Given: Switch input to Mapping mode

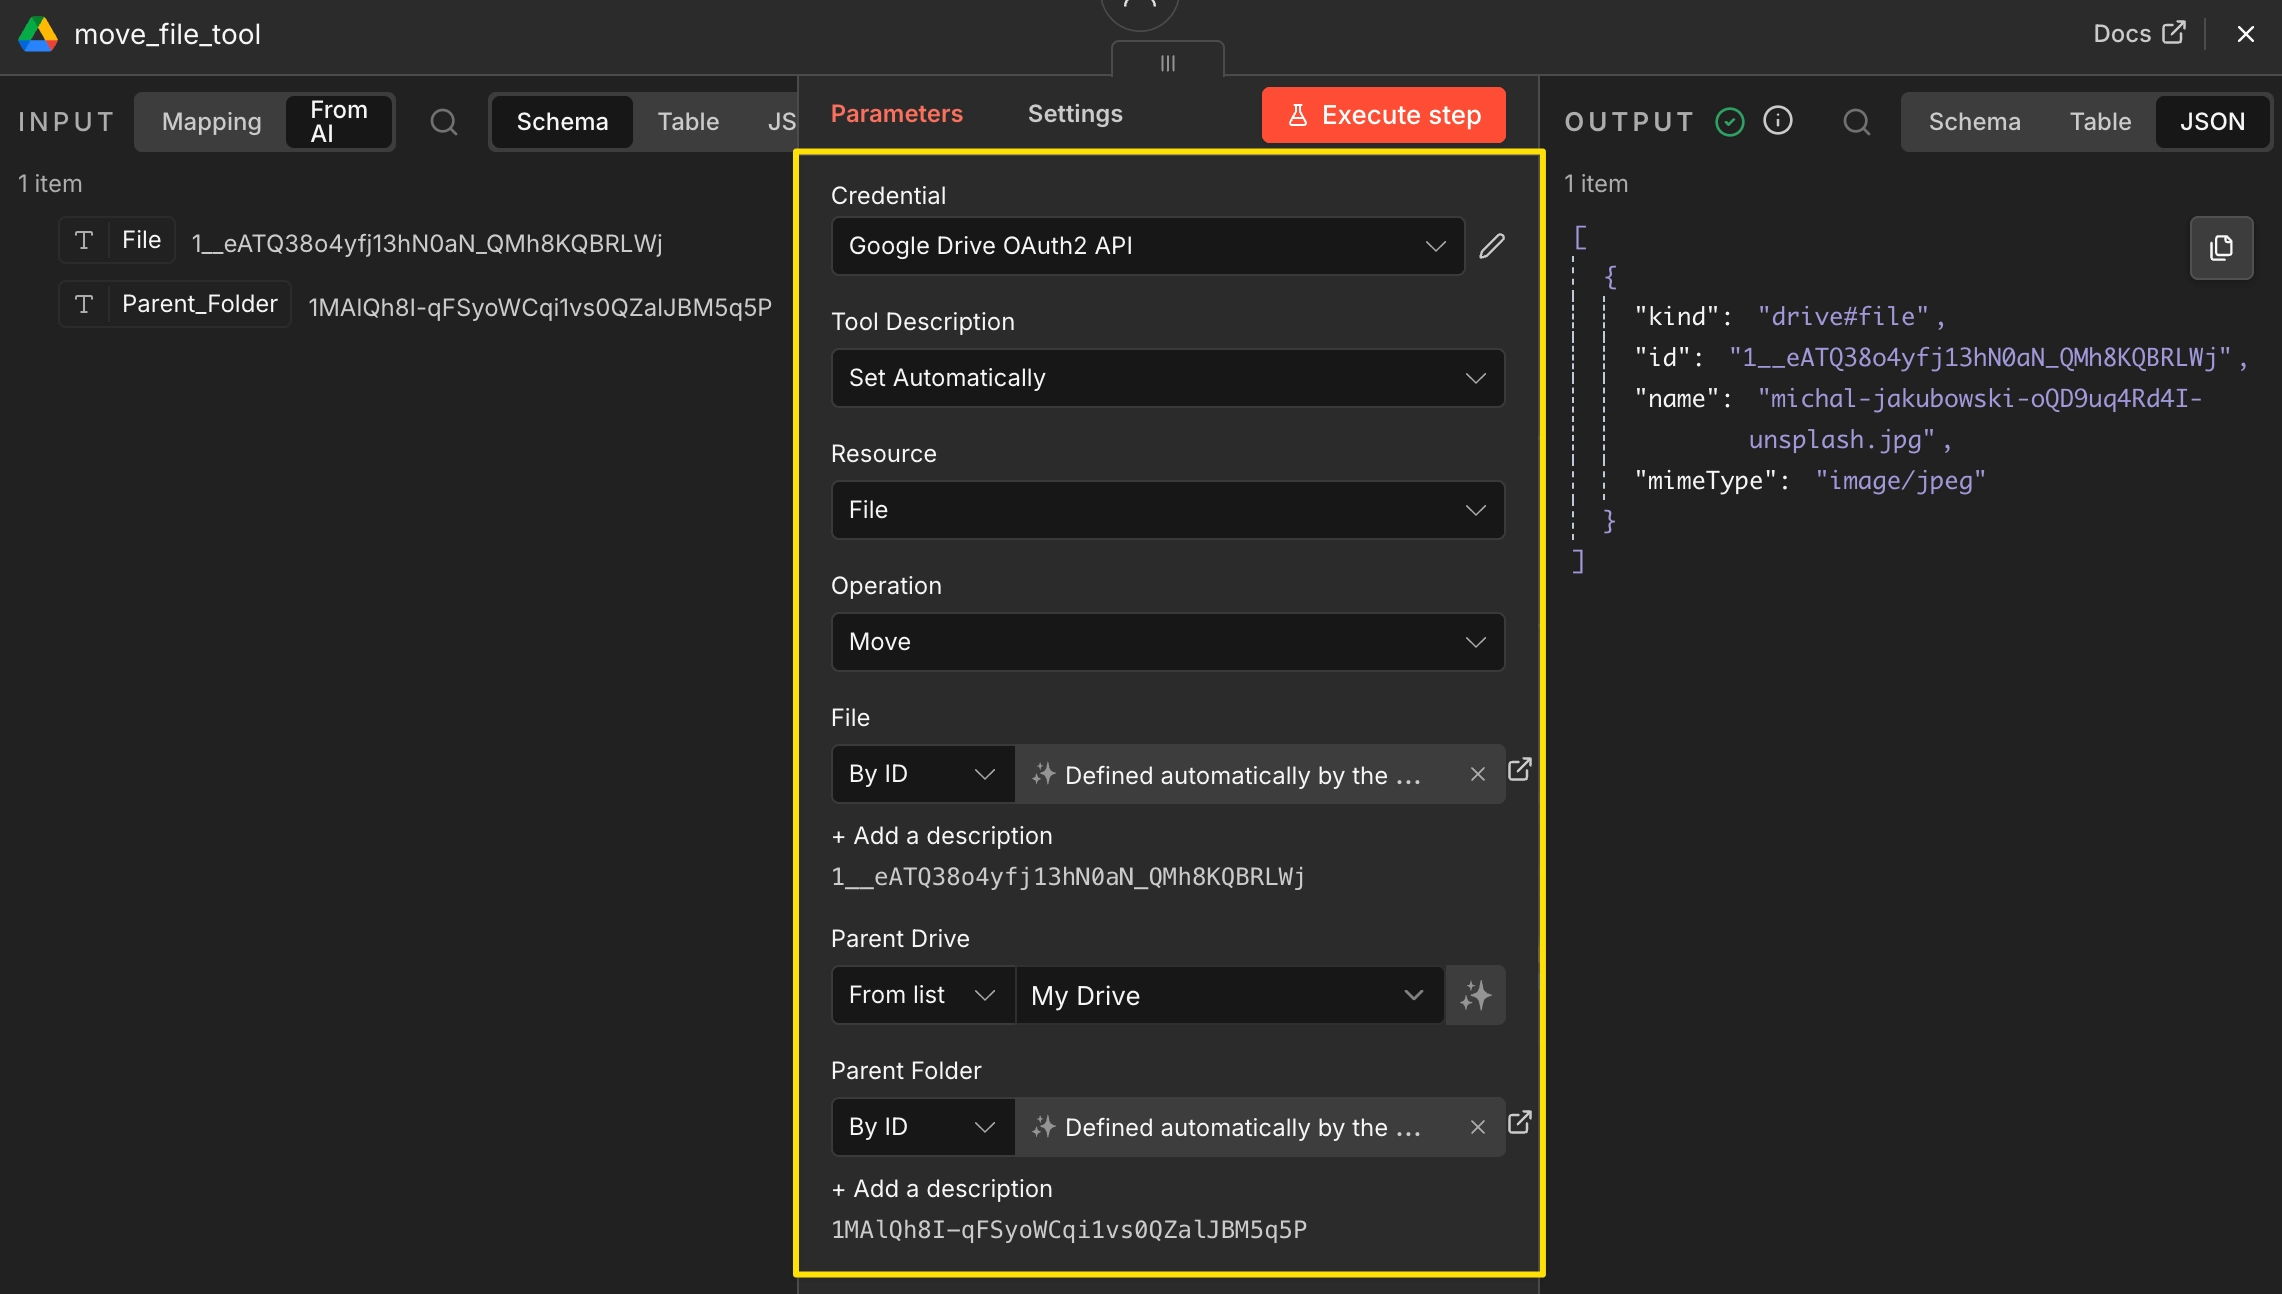Looking at the screenshot, I should (x=212, y=122).
